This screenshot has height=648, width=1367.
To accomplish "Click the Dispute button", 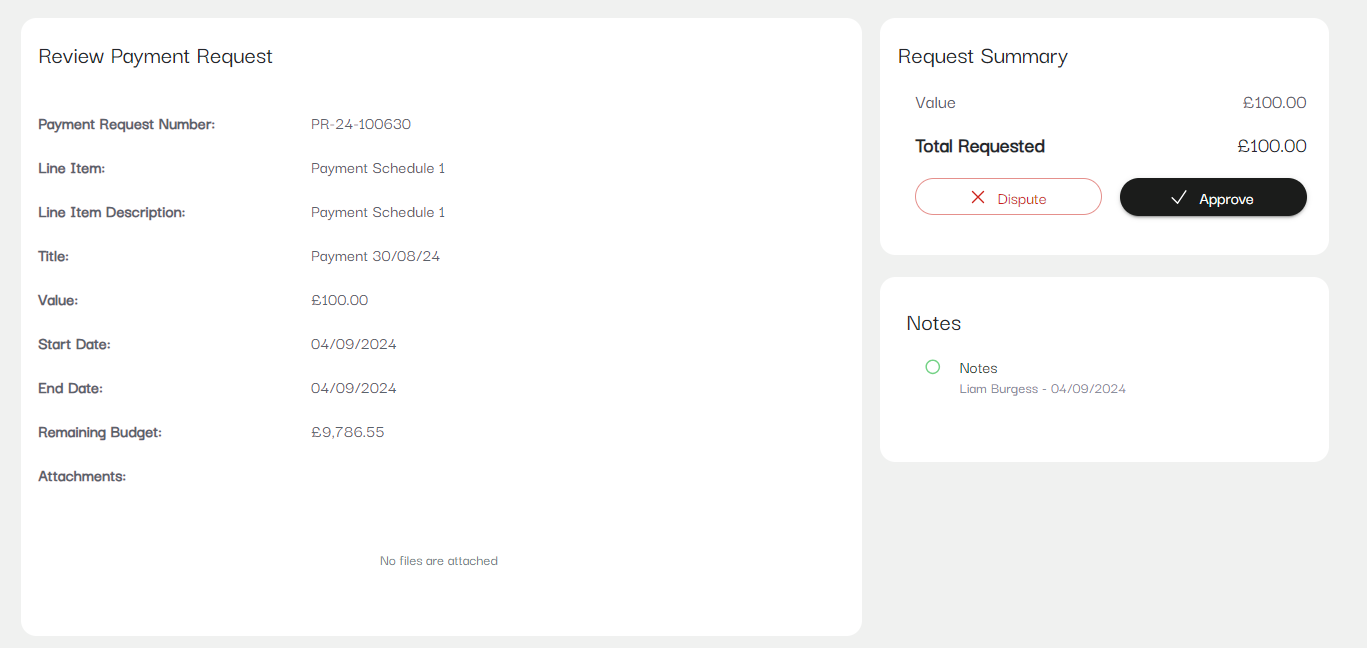I will pyautogui.click(x=1008, y=197).
